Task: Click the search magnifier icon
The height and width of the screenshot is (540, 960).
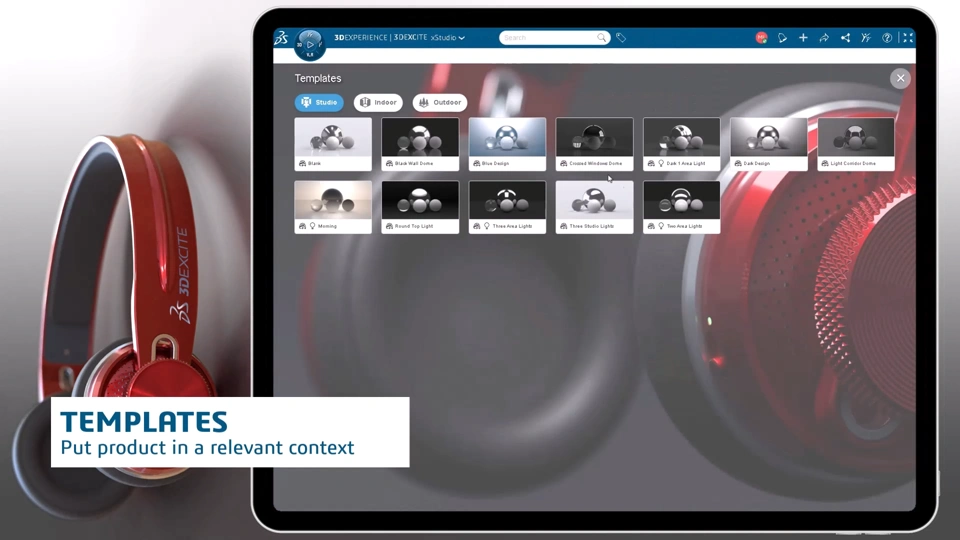Action: coord(602,37)
